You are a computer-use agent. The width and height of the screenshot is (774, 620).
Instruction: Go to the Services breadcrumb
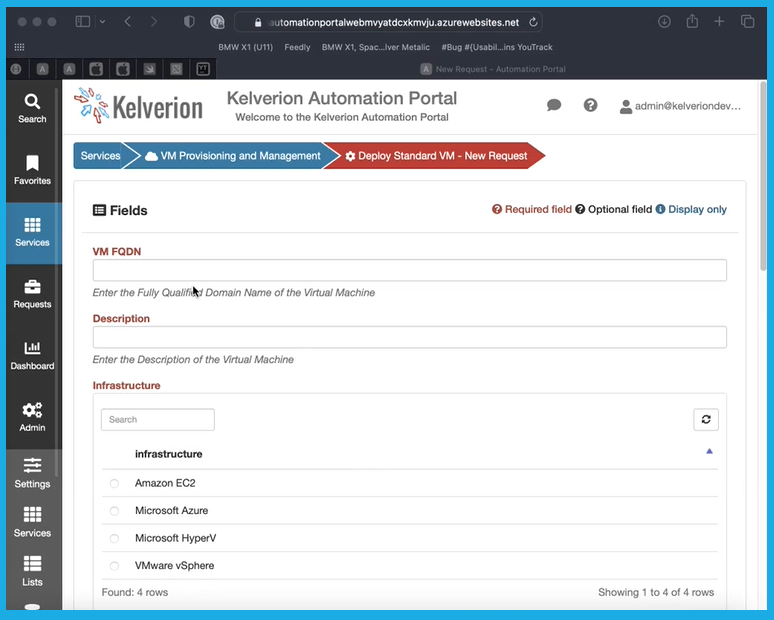click(x=100, y=156)
